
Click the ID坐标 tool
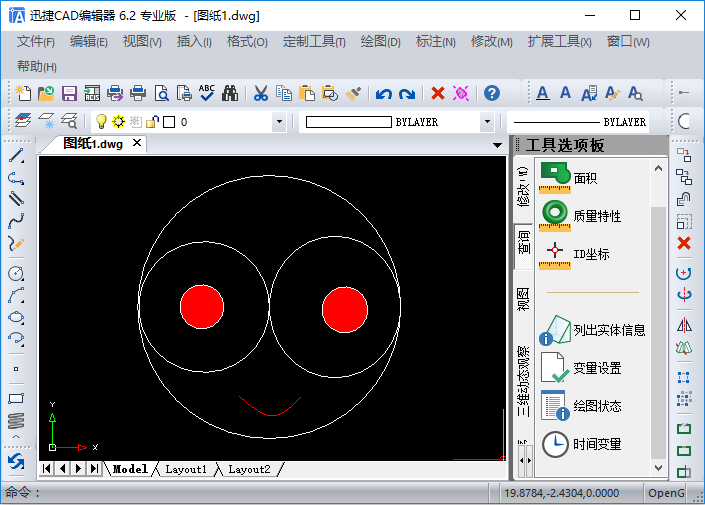(x=575, y=254)
